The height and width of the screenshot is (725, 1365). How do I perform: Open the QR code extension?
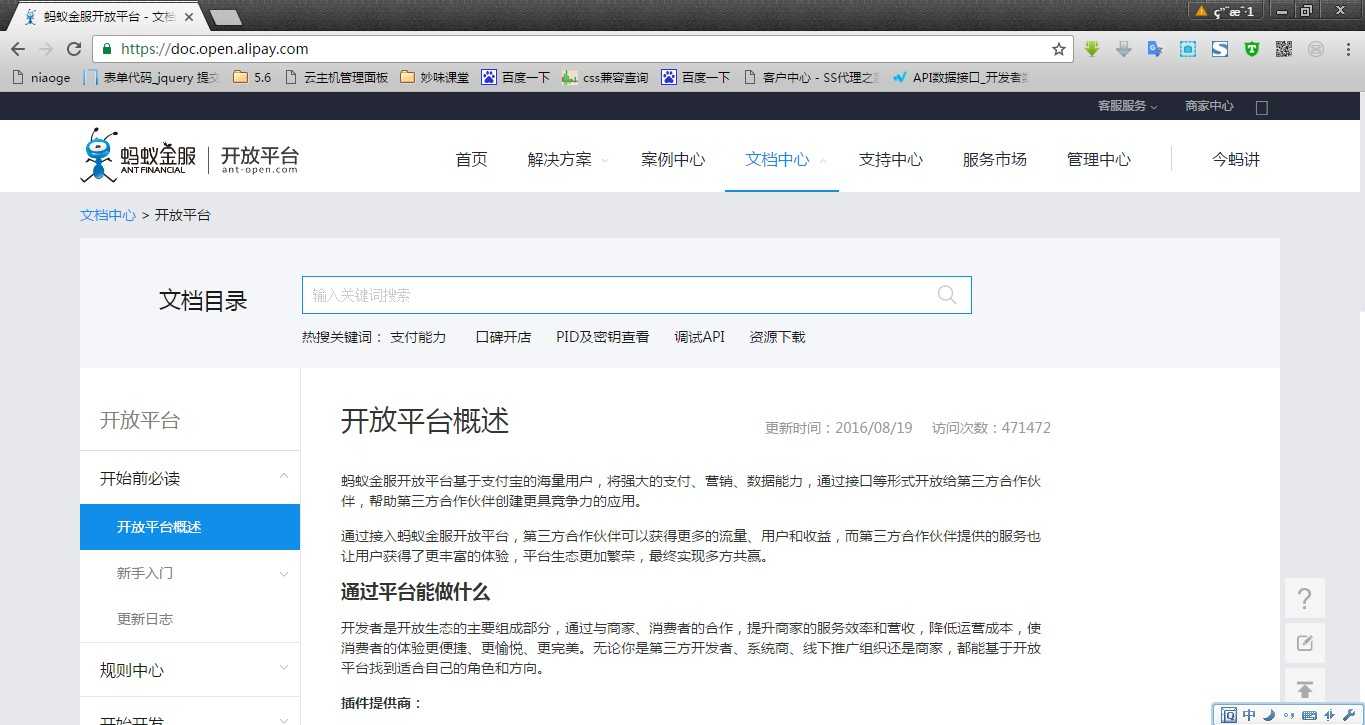click(1284, 49)
